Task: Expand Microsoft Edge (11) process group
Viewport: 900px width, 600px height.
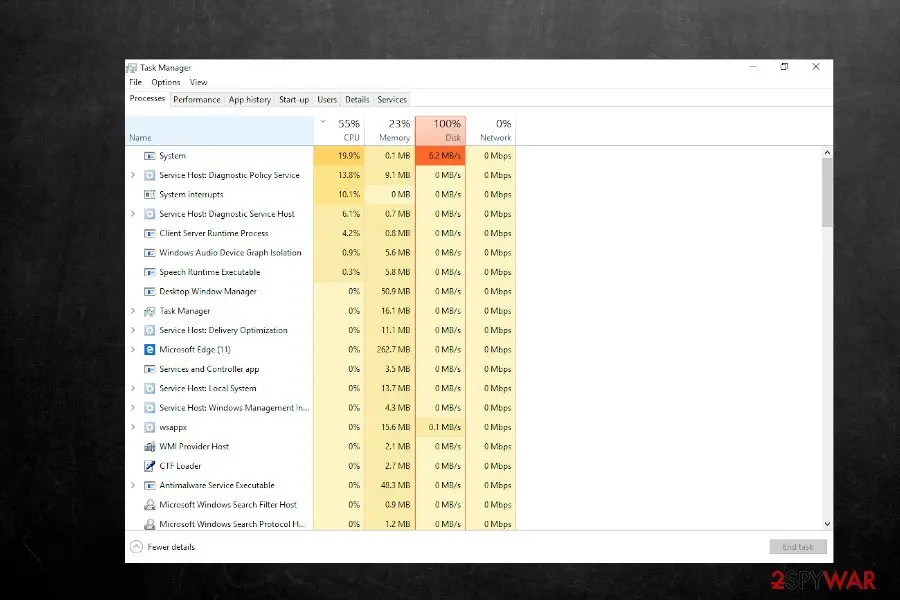Action: [133, 350]
